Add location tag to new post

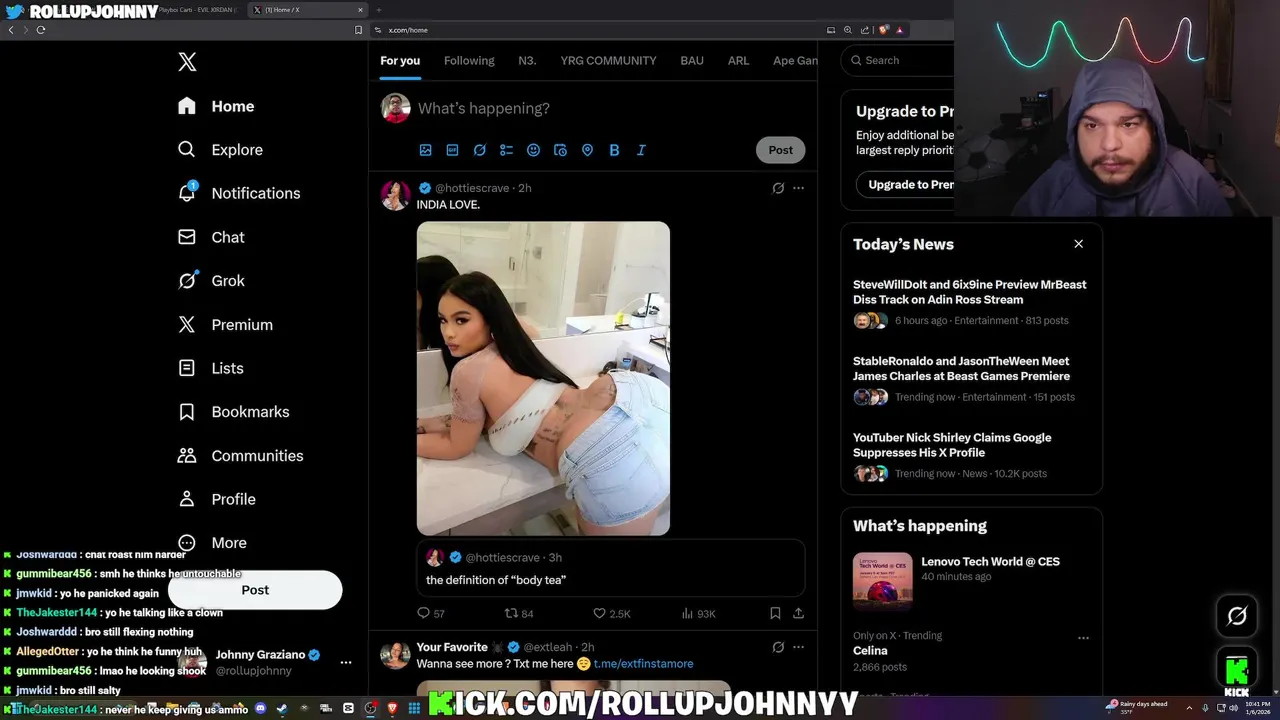pos(587,150)
